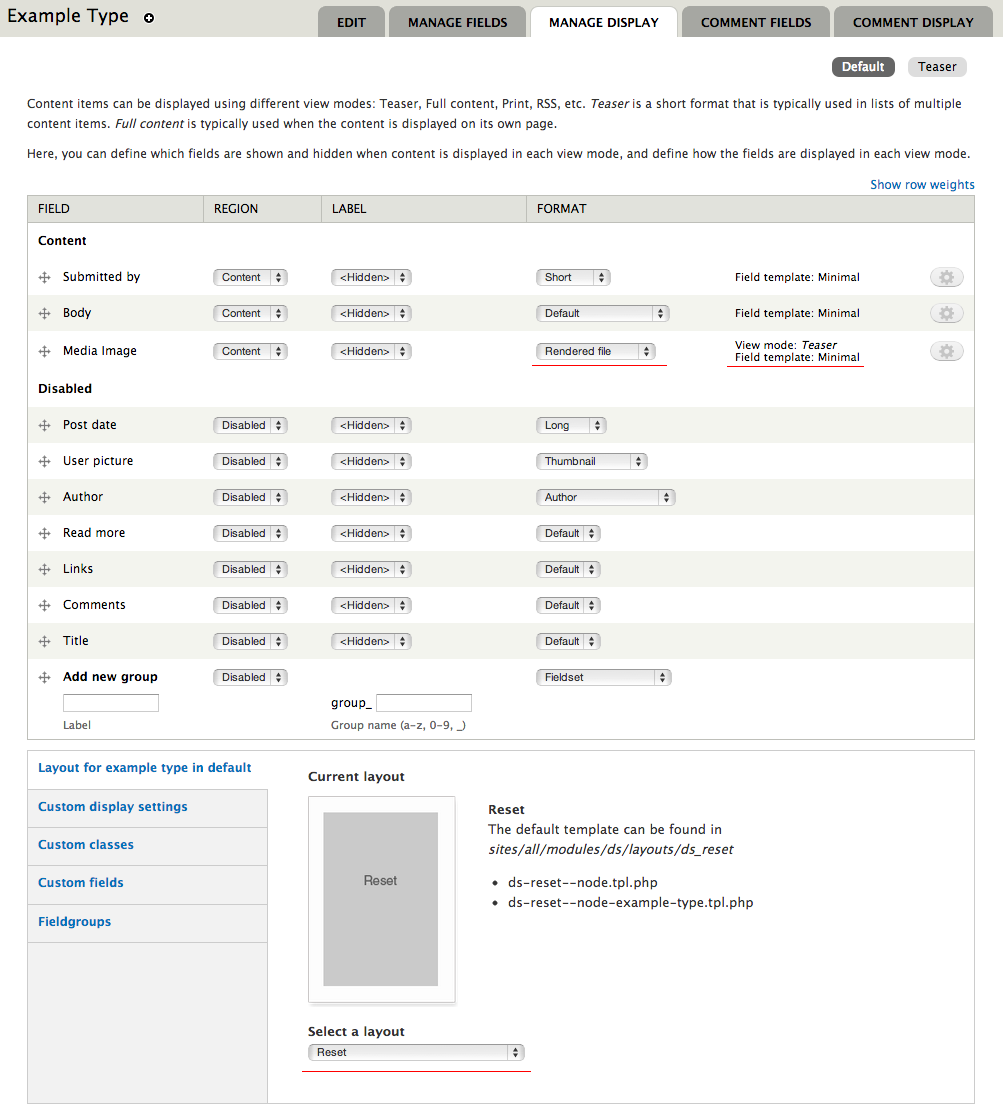Viewport: 1003px width, 1111px height.
Task: Open the gear settings for Submitted by
Action: 946,278
